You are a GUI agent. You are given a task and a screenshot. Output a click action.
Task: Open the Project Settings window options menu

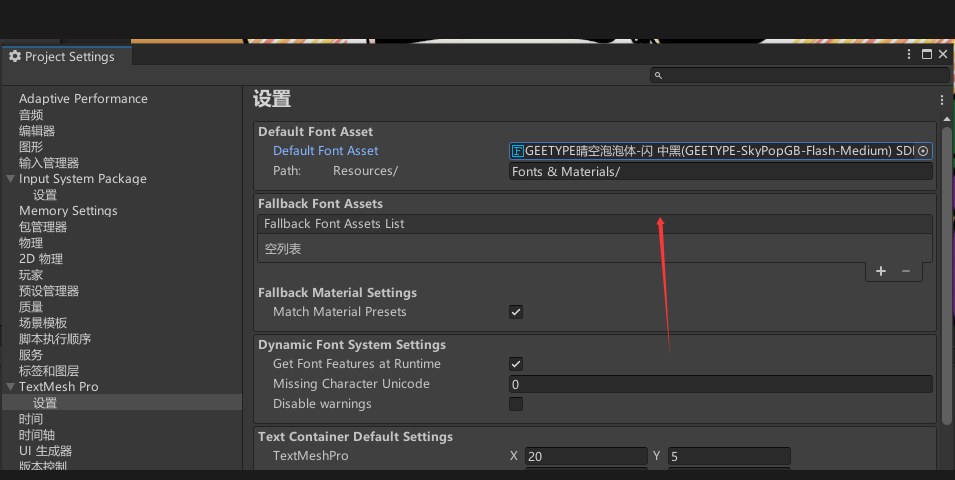pos(909,54)
